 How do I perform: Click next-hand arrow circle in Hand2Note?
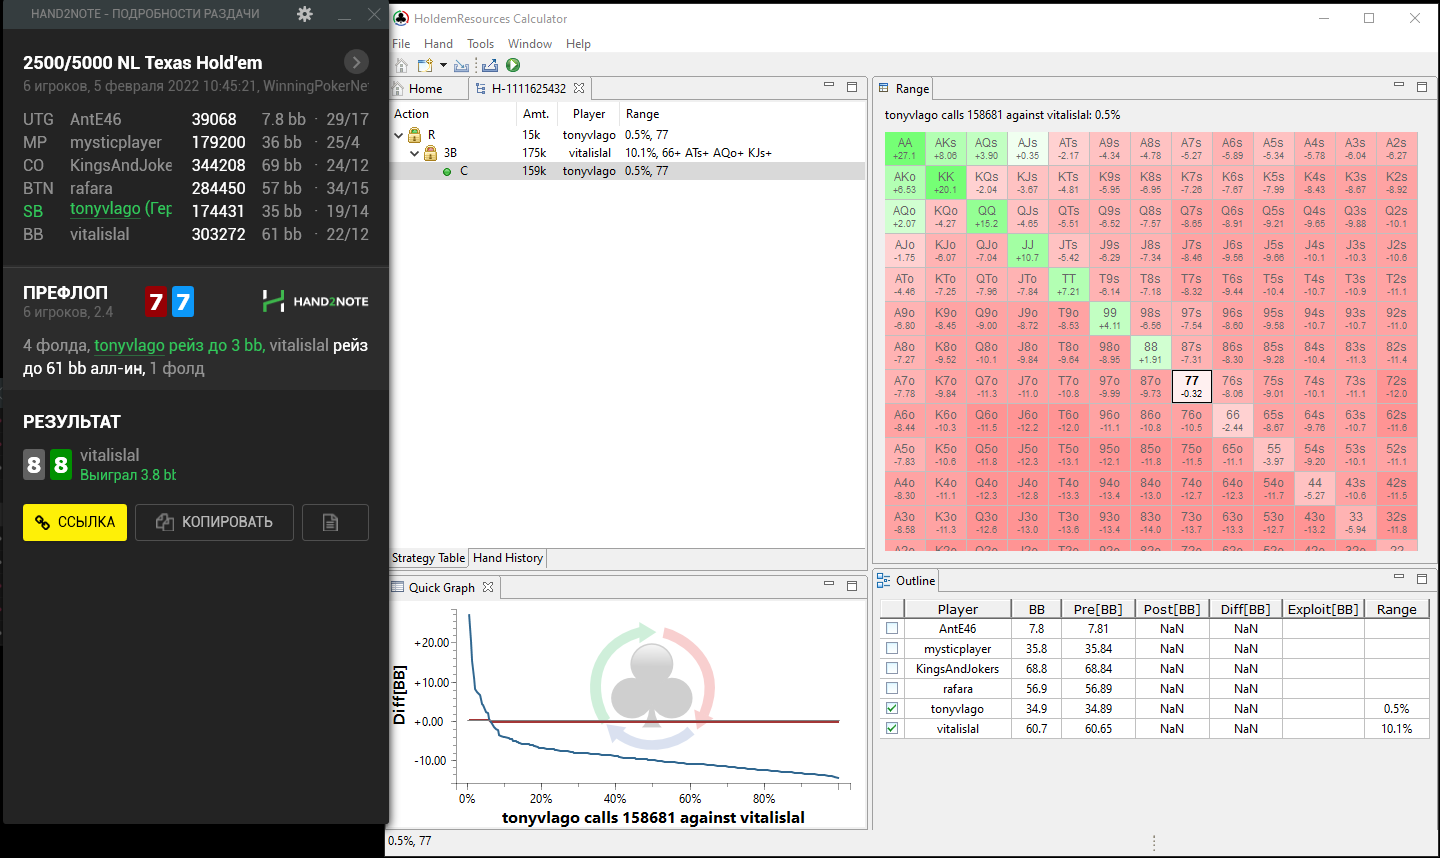[x=356, y=62]
